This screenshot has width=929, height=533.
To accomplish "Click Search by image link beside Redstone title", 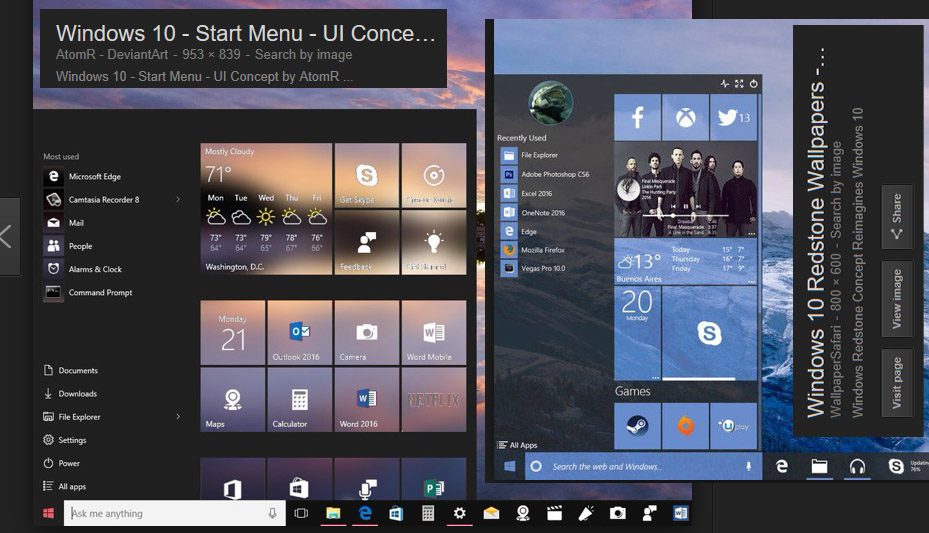I will 835,190.
